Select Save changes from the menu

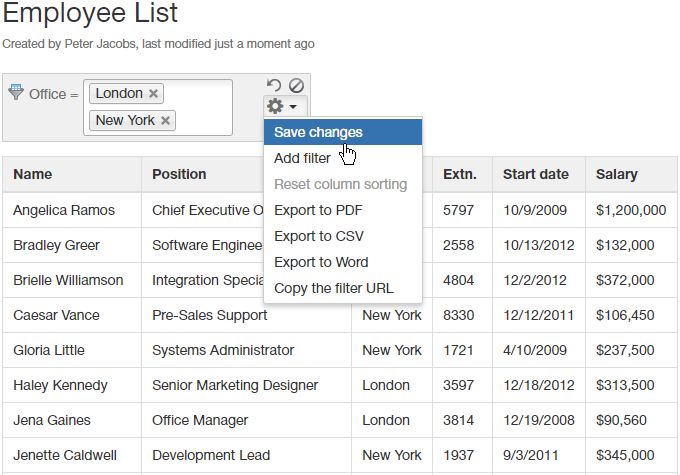tap(318, 132)
